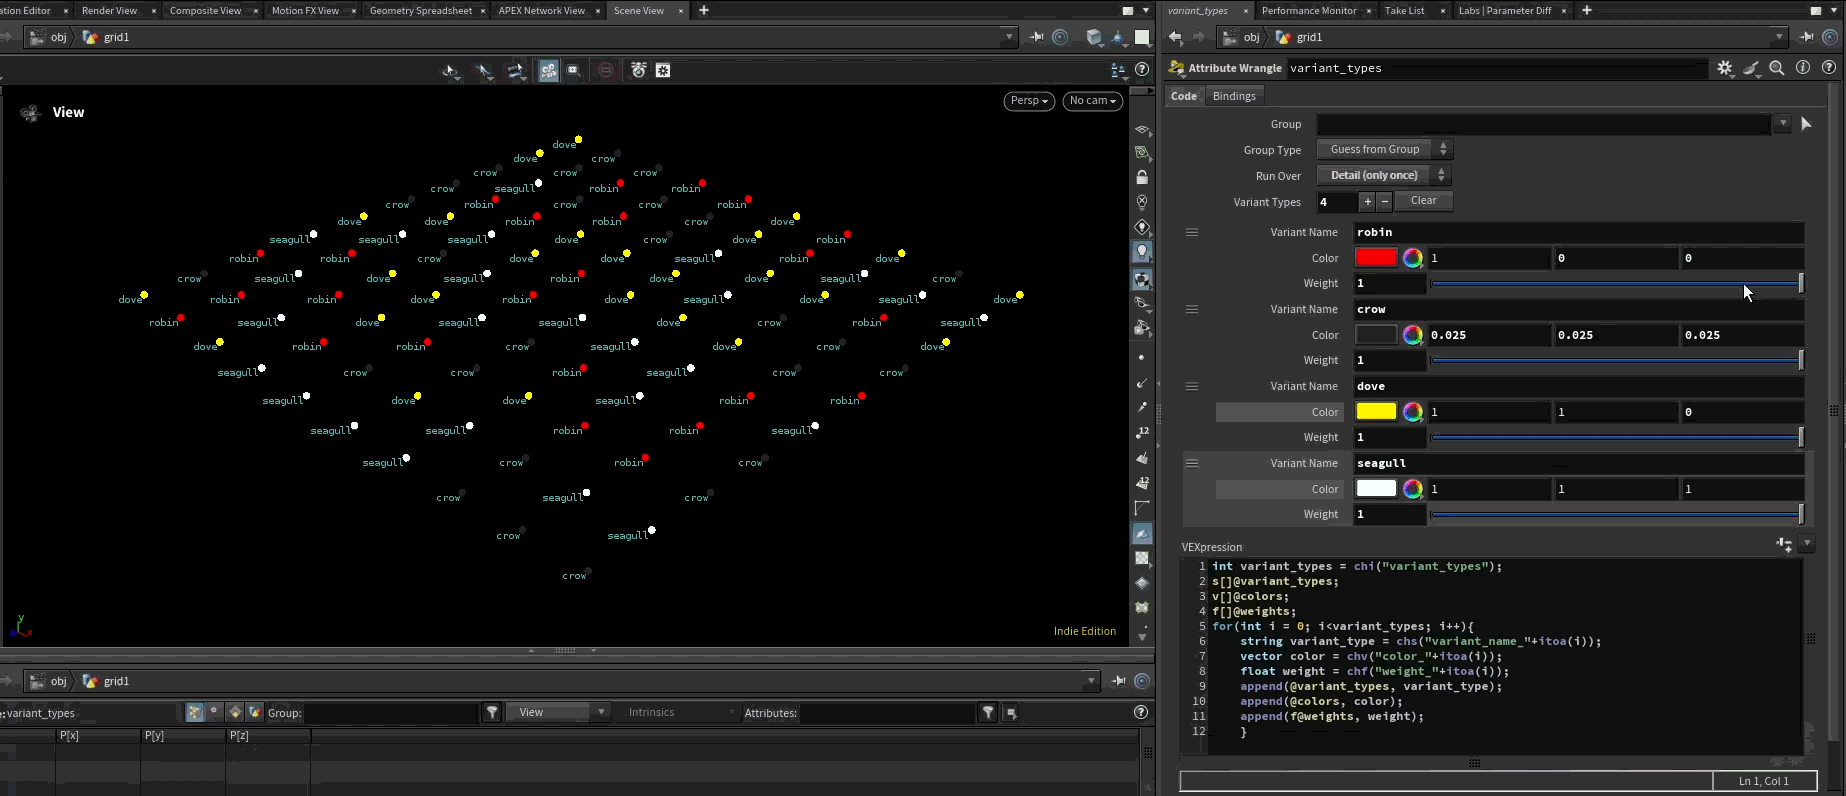
Task: Click the search parameters magnifier icon
Action: click(x=1777, y=68)
